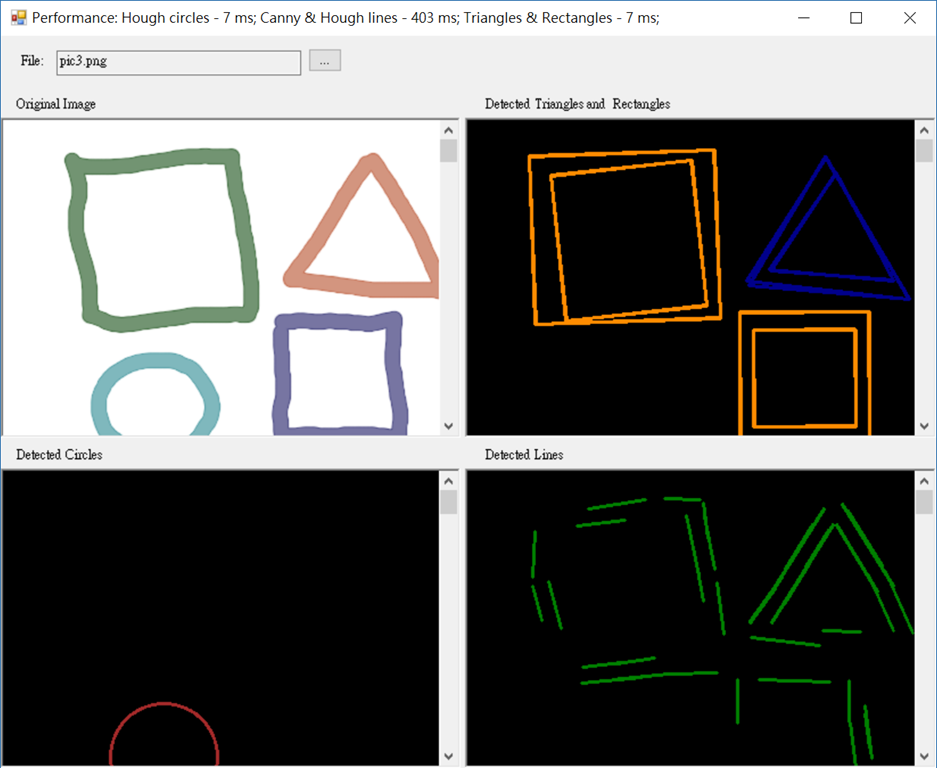
Task: Minimize the Performance window
Action: pyautogui.click(x=804, y=18)
